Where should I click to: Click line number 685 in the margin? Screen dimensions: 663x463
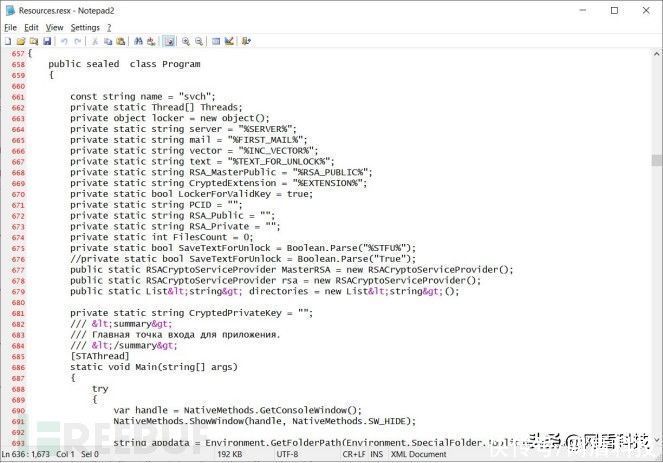[18, 357]
